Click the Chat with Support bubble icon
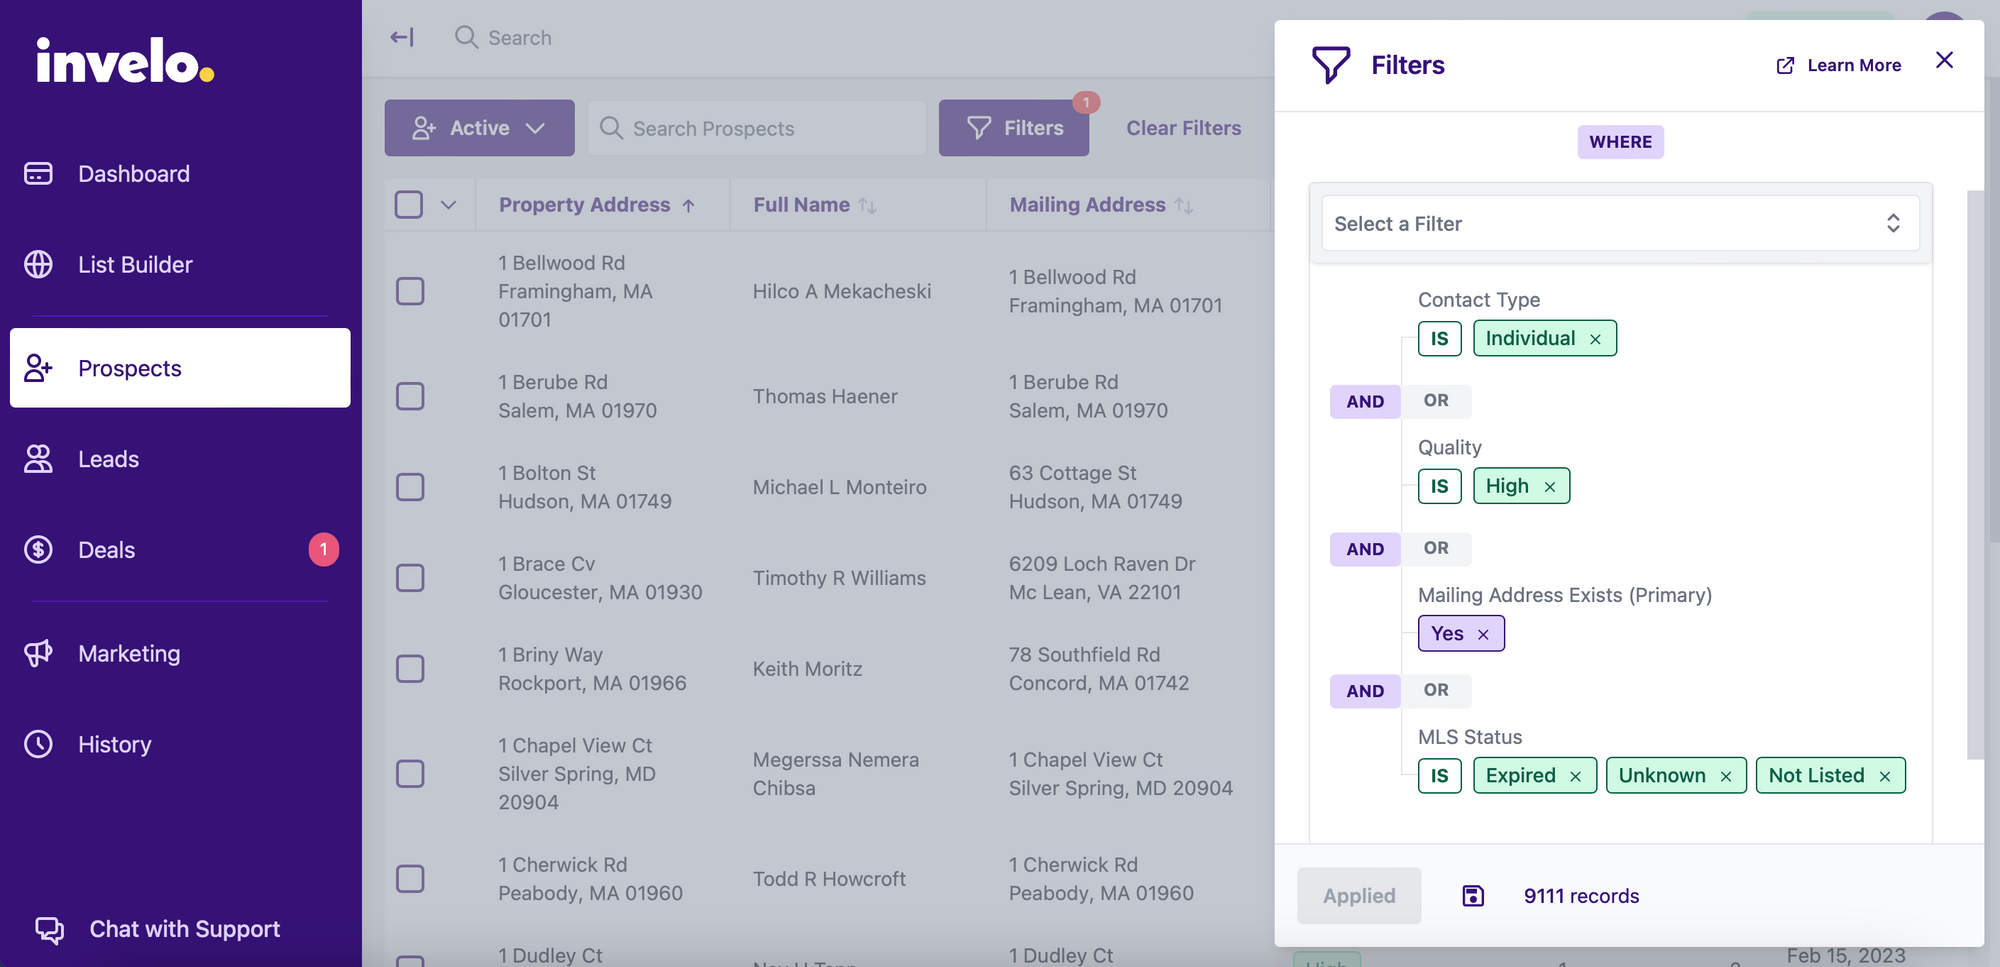 tap(50, 929)
